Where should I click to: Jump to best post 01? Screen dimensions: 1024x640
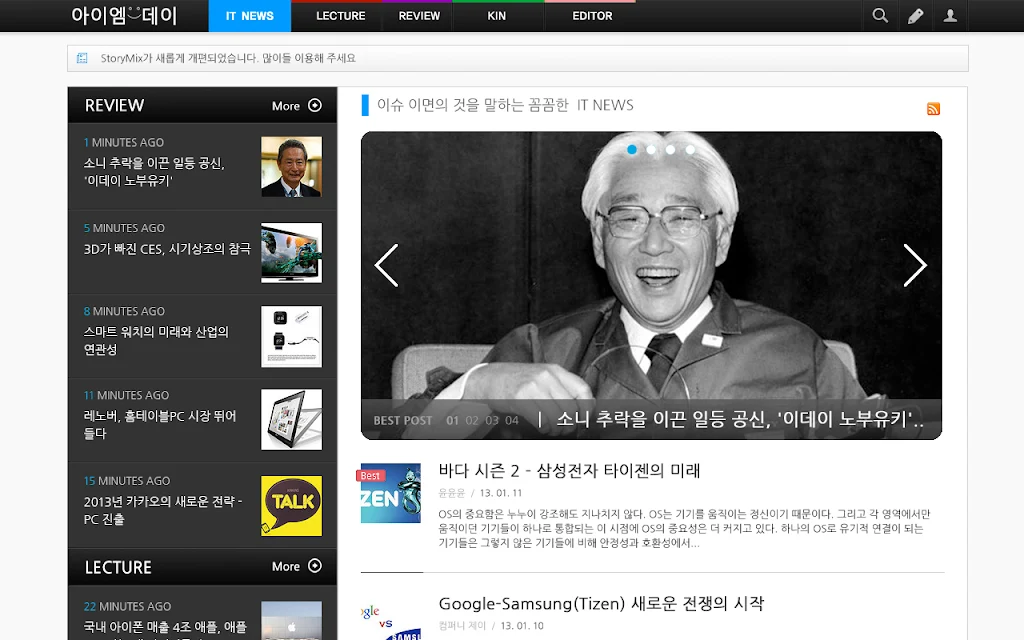pos(453,421)
